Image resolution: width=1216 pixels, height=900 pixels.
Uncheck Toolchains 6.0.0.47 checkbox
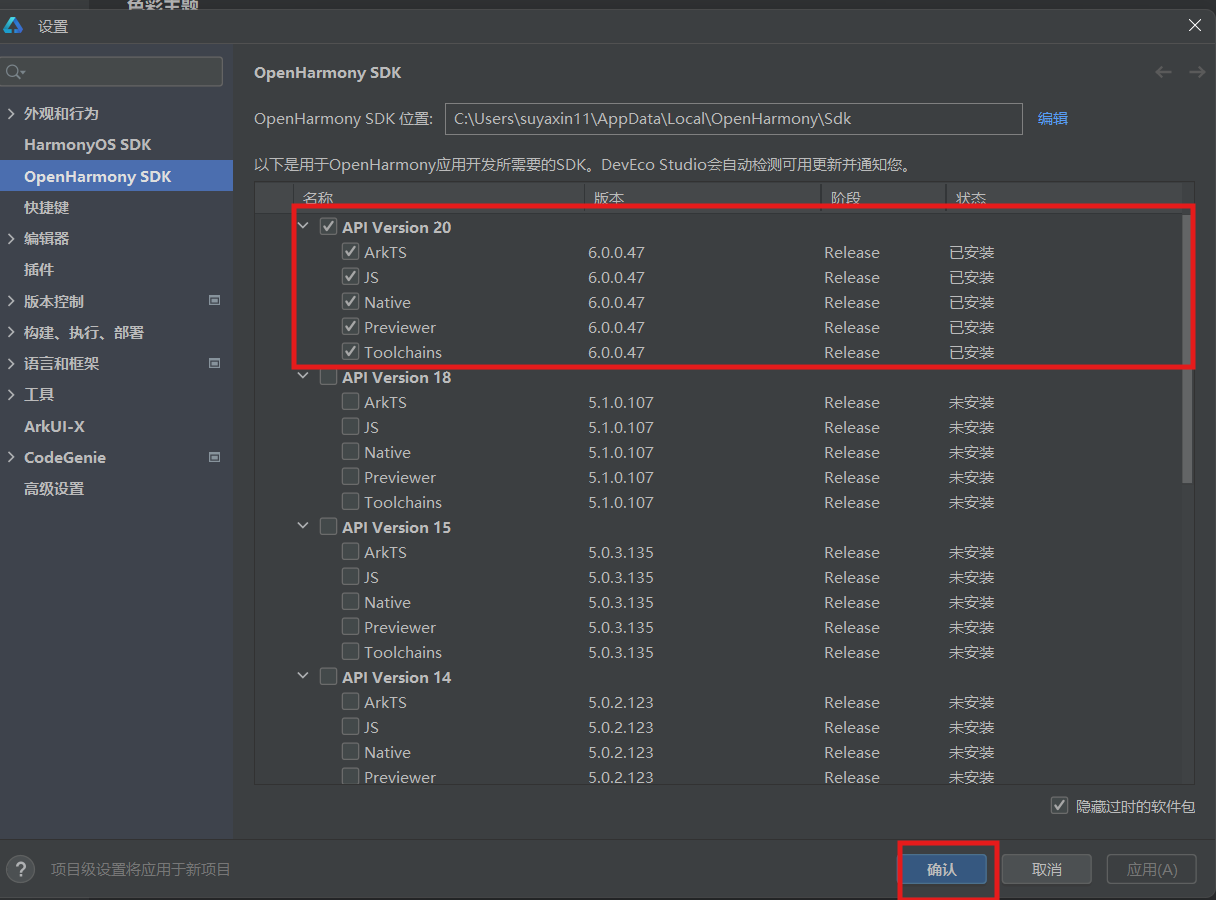(x=350, y=352)
